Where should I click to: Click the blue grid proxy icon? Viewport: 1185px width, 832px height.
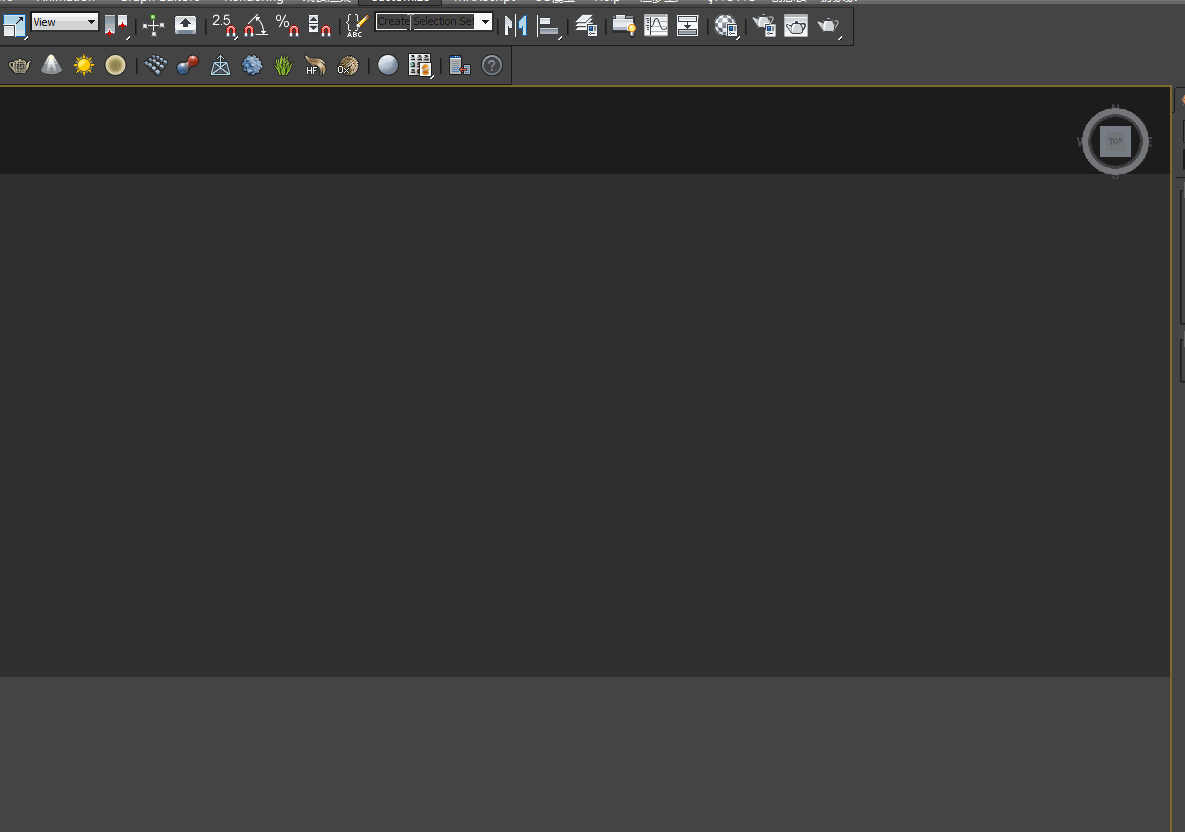click(x=156, y=66)
